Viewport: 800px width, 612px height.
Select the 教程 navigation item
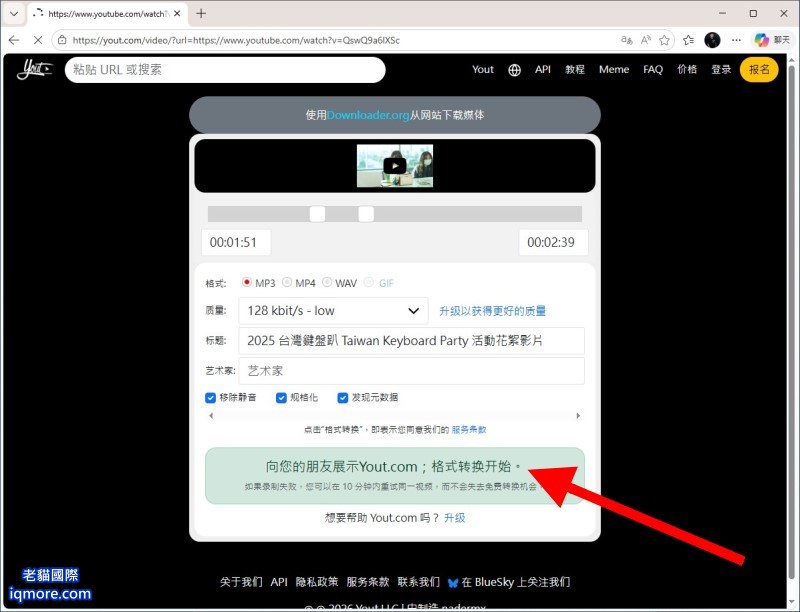click(x=575, y=69)
